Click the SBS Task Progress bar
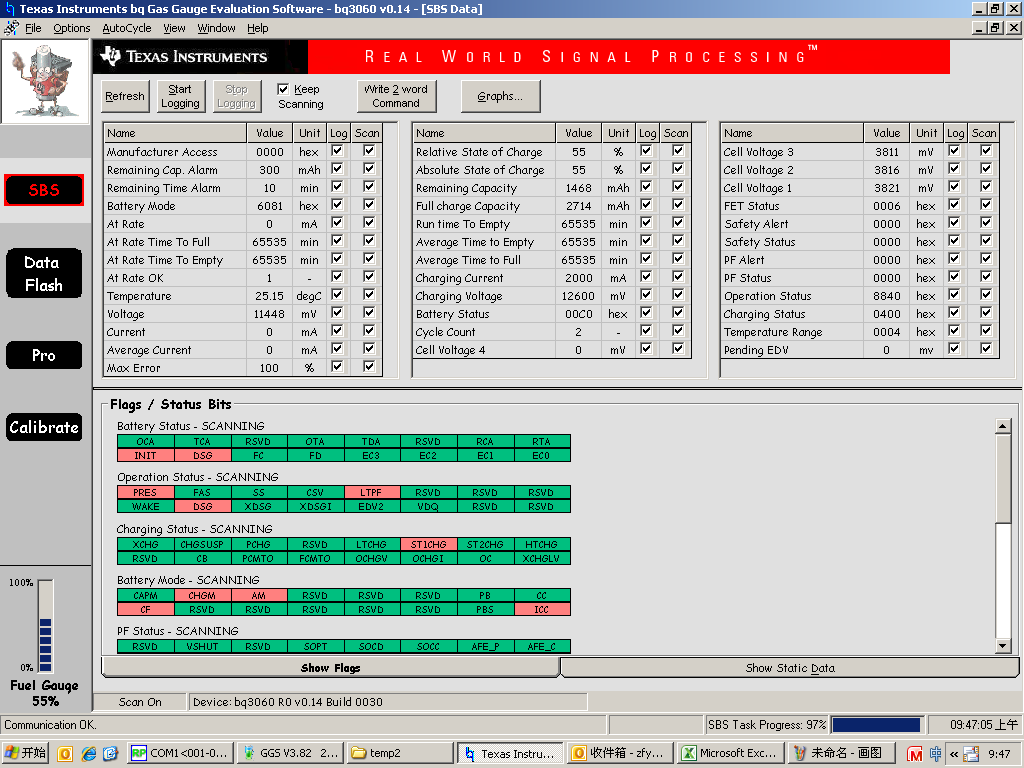The width and height of the screenshot is (1024, 768). pyautogui.click(x=876, y=724)
